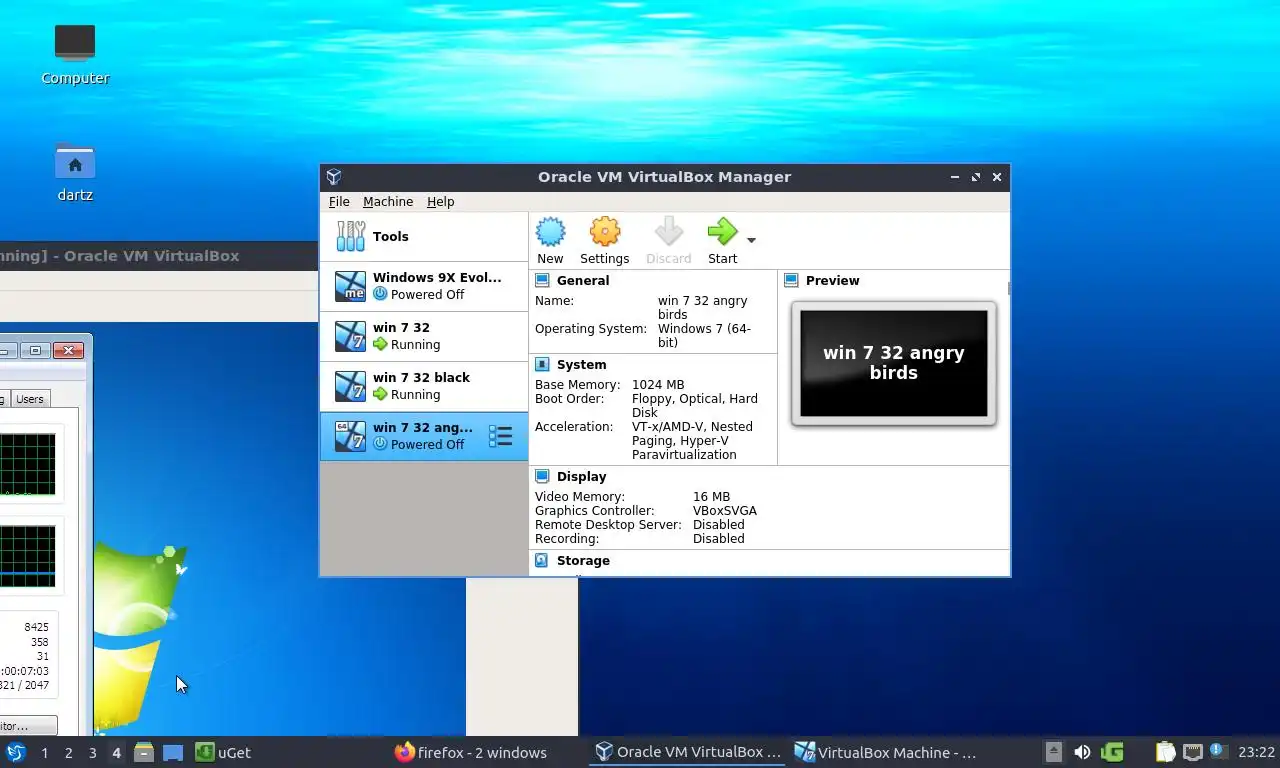Switch to firefox - 2 windows taskbar entry

tap(471, 752)
